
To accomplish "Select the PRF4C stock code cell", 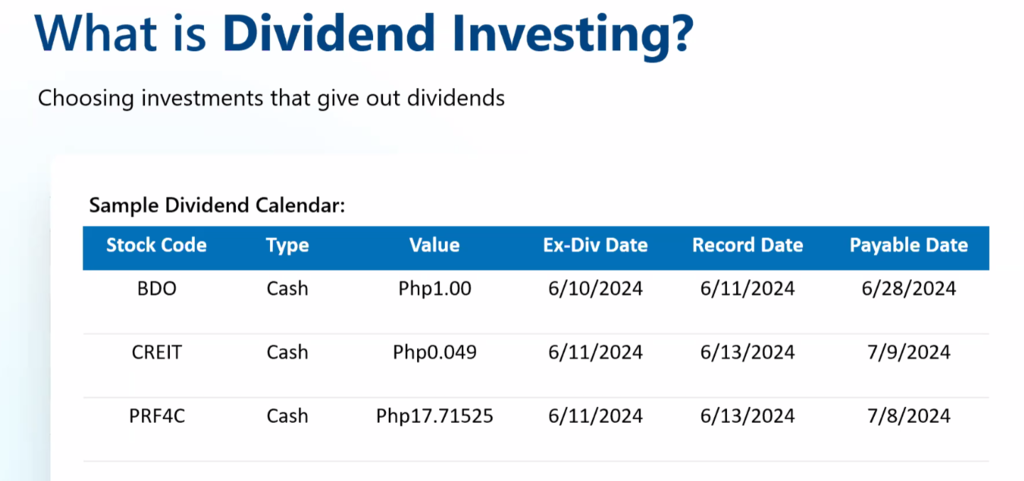I will pyautogui.click(x=156, y=415).
